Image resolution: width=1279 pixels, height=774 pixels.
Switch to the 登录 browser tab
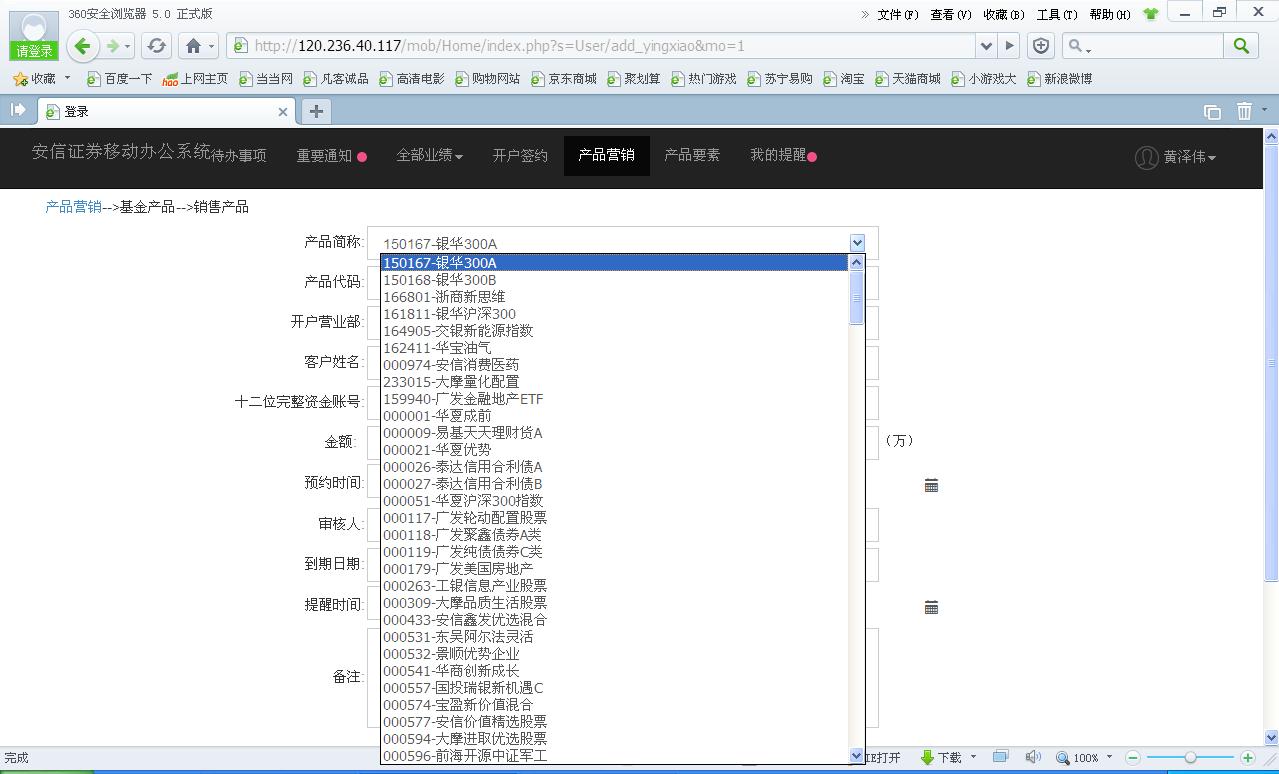click(167, 111)
